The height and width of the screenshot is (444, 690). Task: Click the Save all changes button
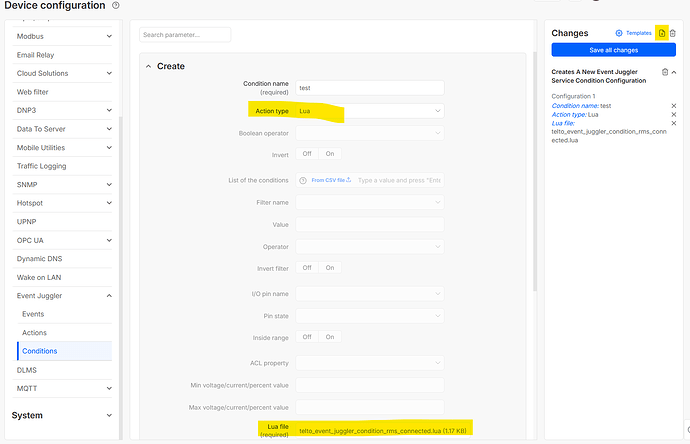[x=613, y=50]
